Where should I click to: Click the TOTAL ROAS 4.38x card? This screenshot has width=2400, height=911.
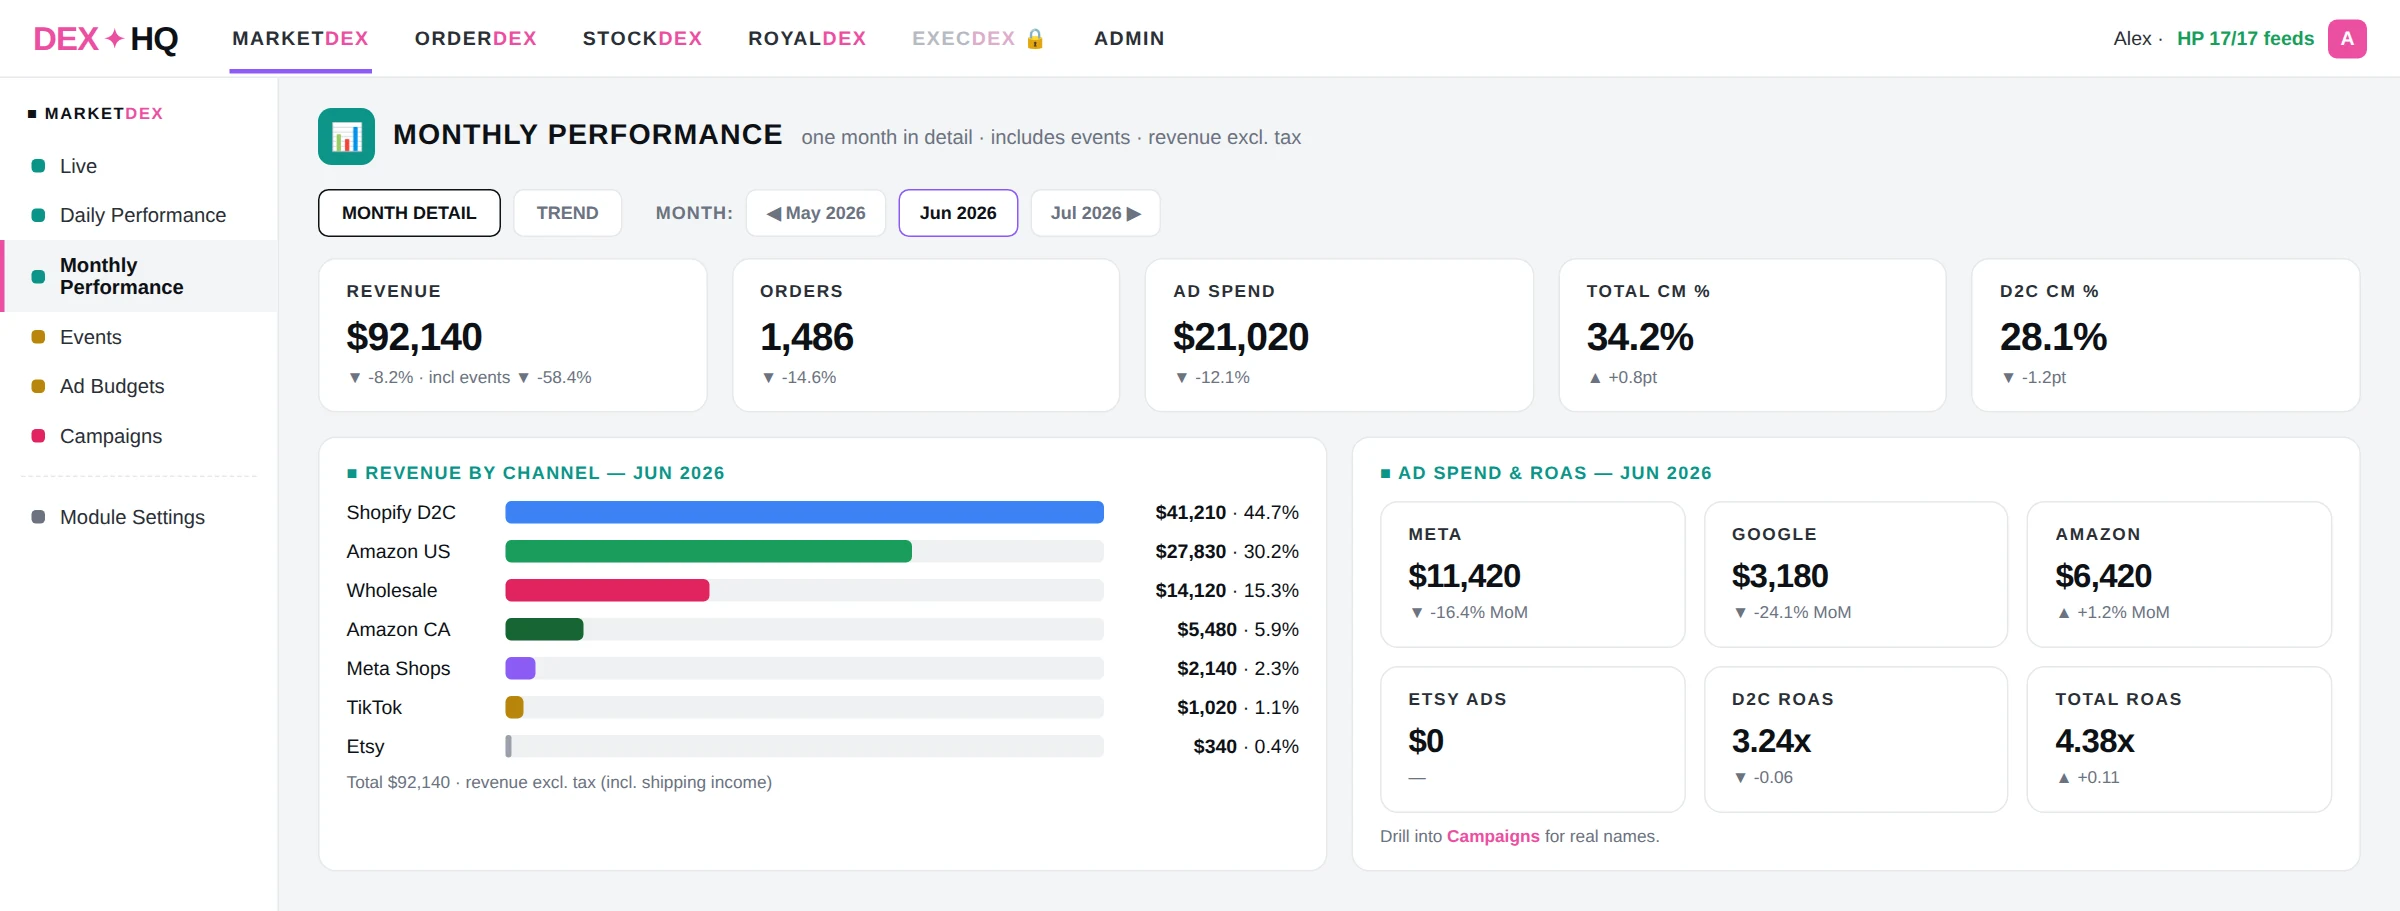(2179, 739)
